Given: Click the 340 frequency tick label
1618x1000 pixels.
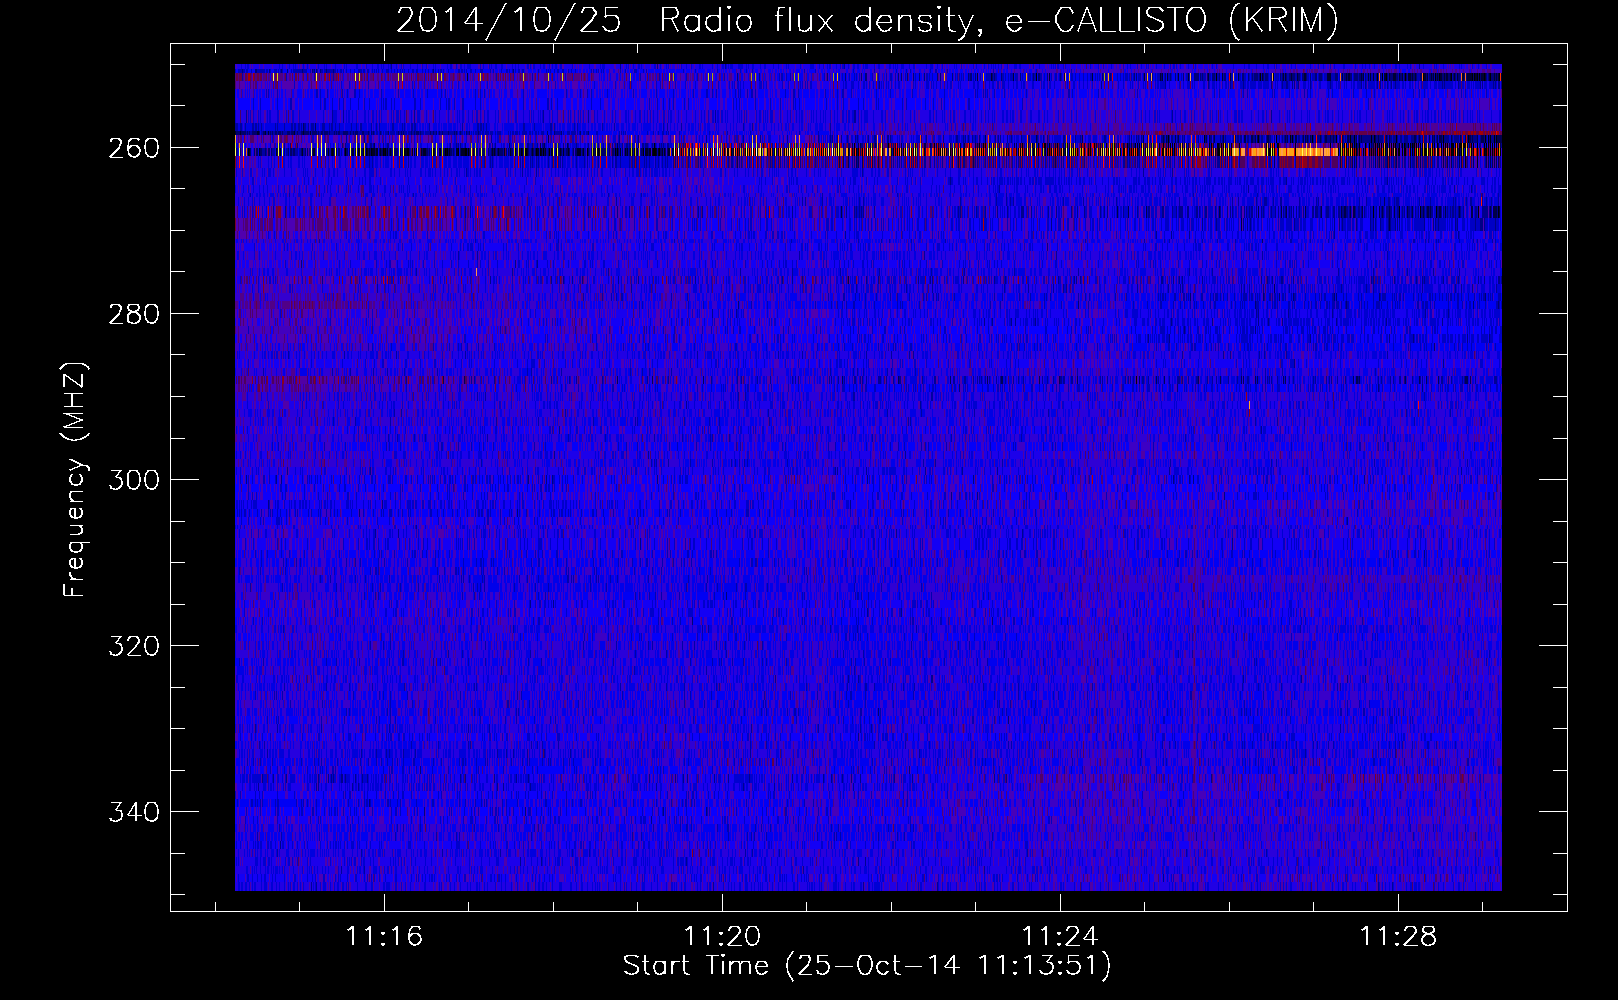Looking at the screenshot, I should coord(133,812).
